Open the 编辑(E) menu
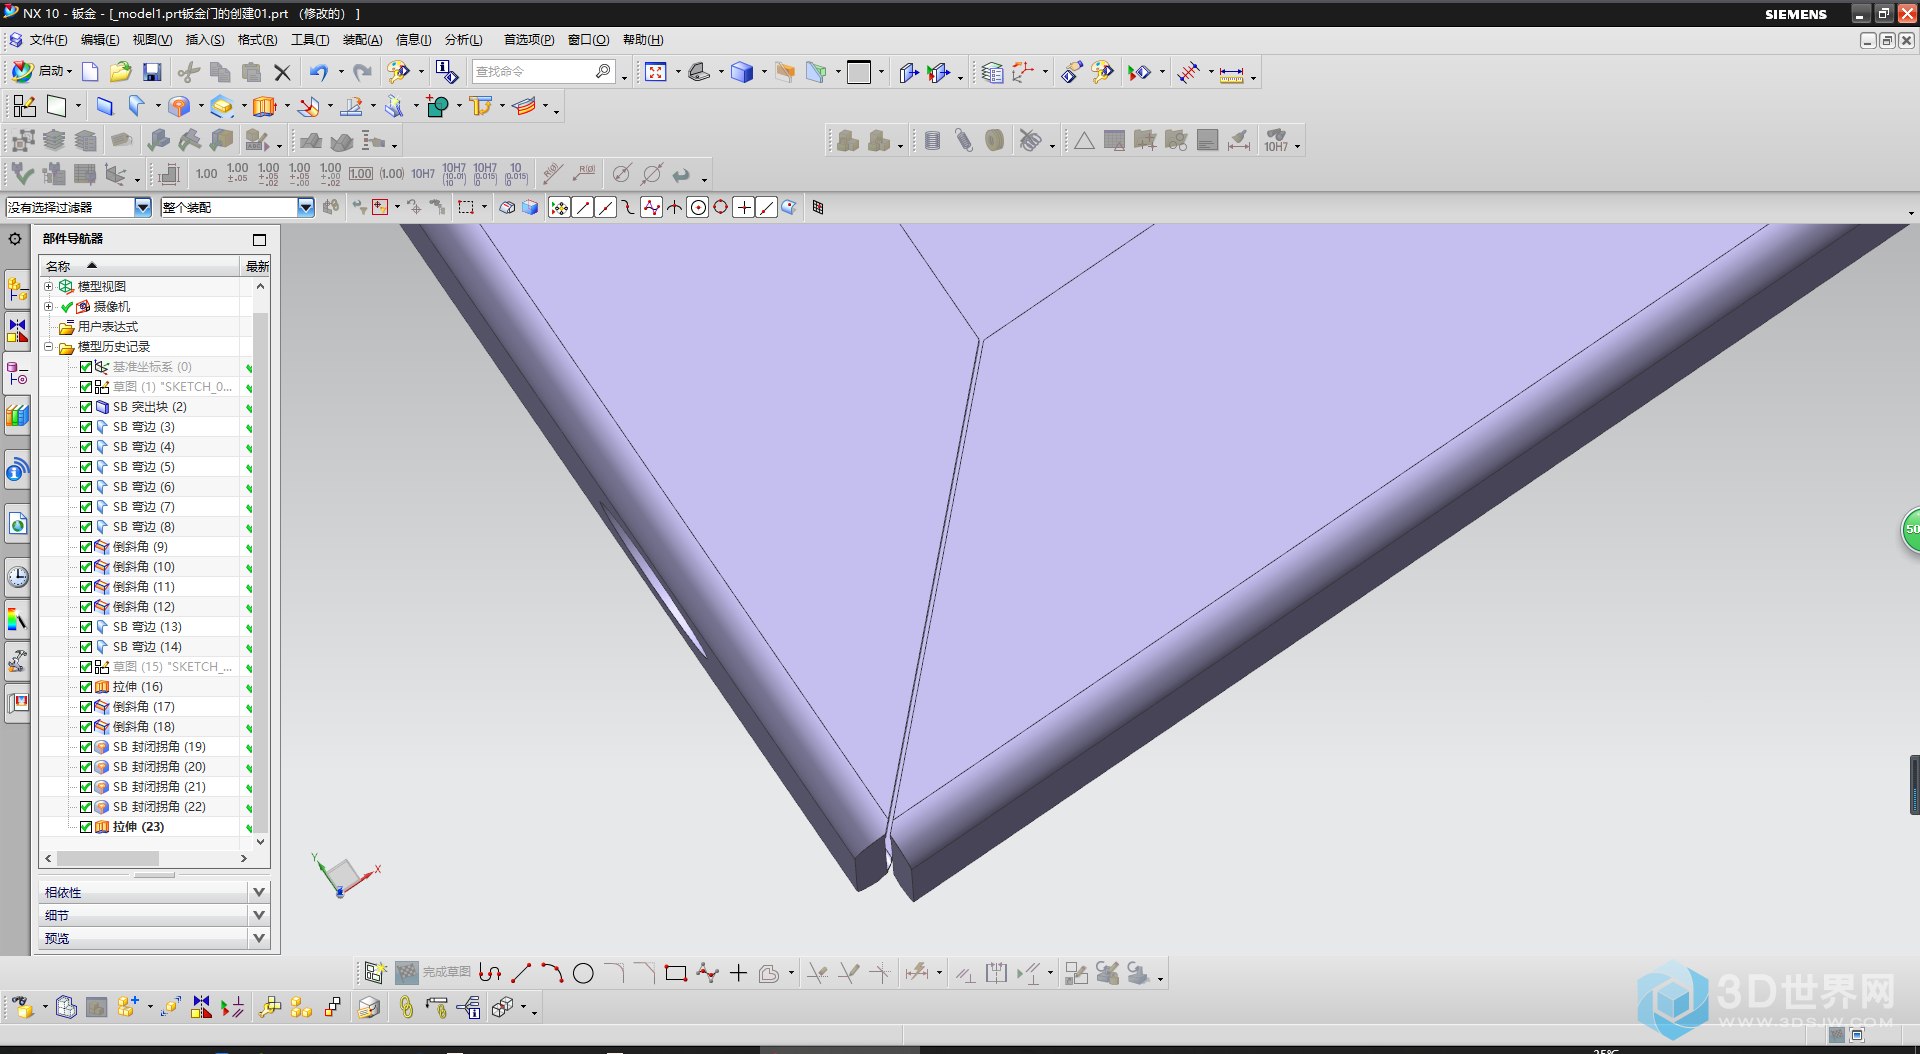The image size is (1920, 1054). pyautogui.click(x=100, y=40)
